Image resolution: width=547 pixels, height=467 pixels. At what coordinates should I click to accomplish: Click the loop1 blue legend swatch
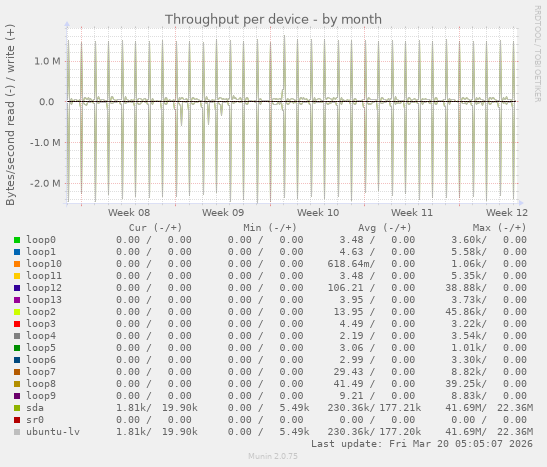coord(17,252)
